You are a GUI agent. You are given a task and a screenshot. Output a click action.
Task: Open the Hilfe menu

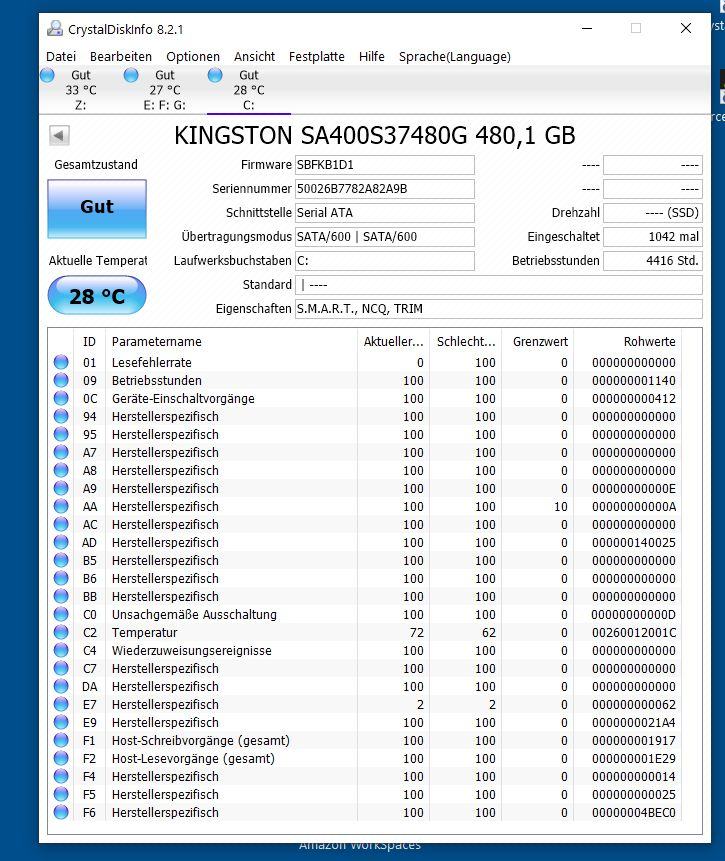click(x=371, y=57)
